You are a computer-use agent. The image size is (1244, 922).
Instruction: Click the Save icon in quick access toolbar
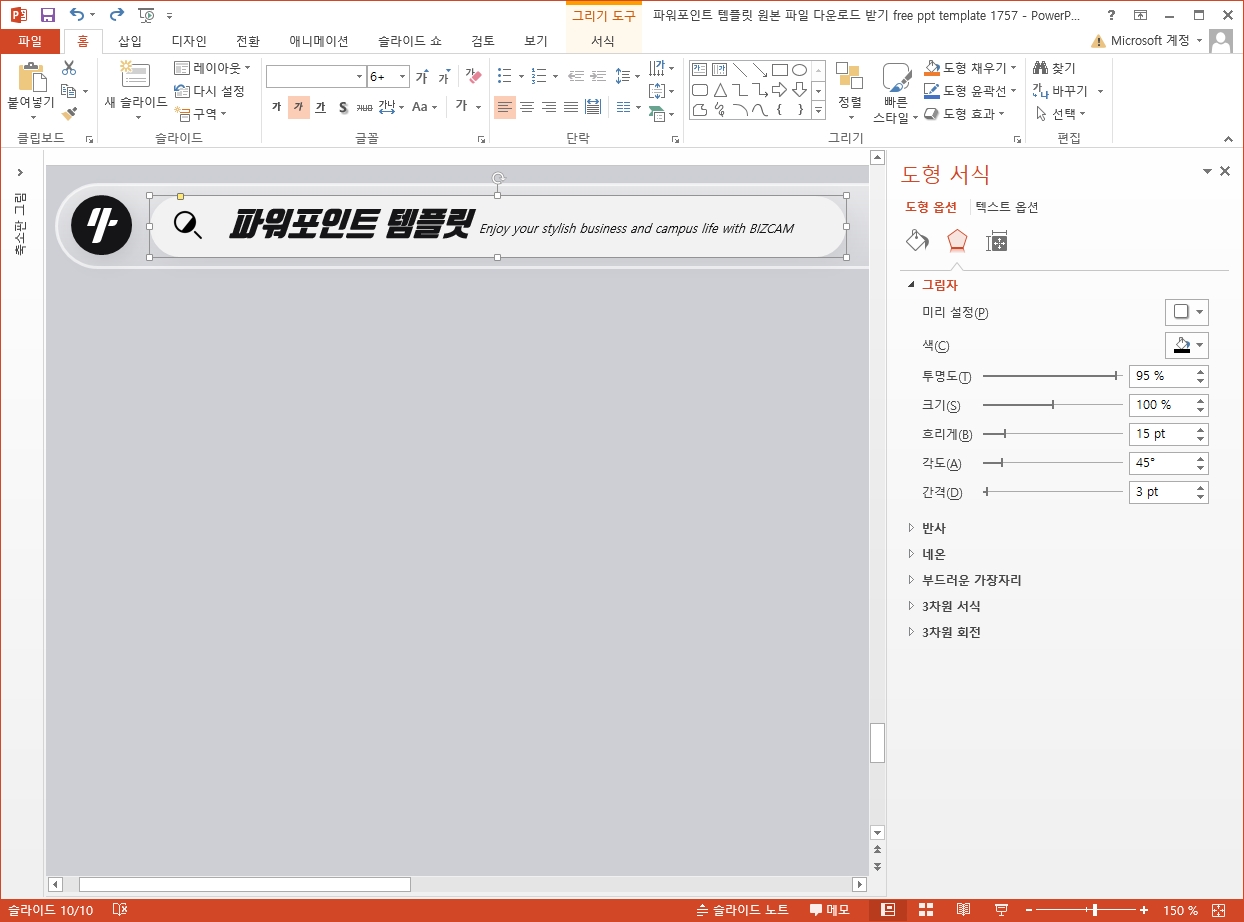(47, 15)
